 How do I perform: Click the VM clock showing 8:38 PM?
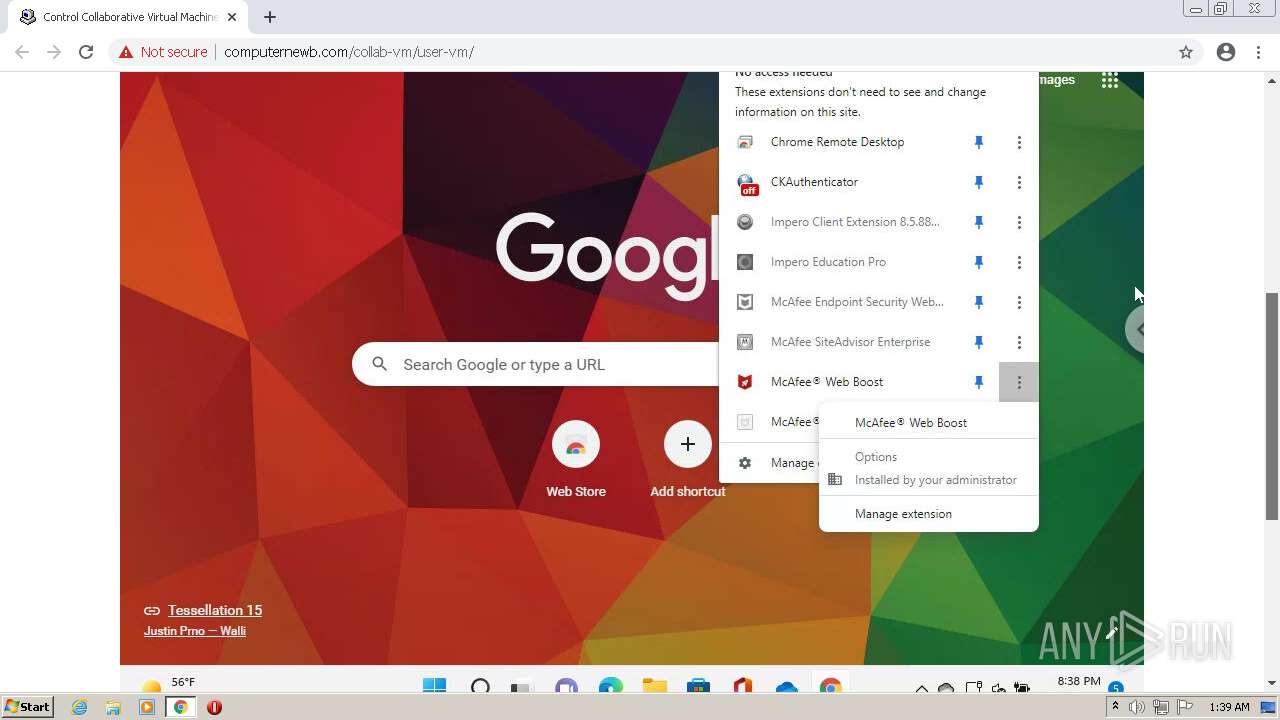1079,681
